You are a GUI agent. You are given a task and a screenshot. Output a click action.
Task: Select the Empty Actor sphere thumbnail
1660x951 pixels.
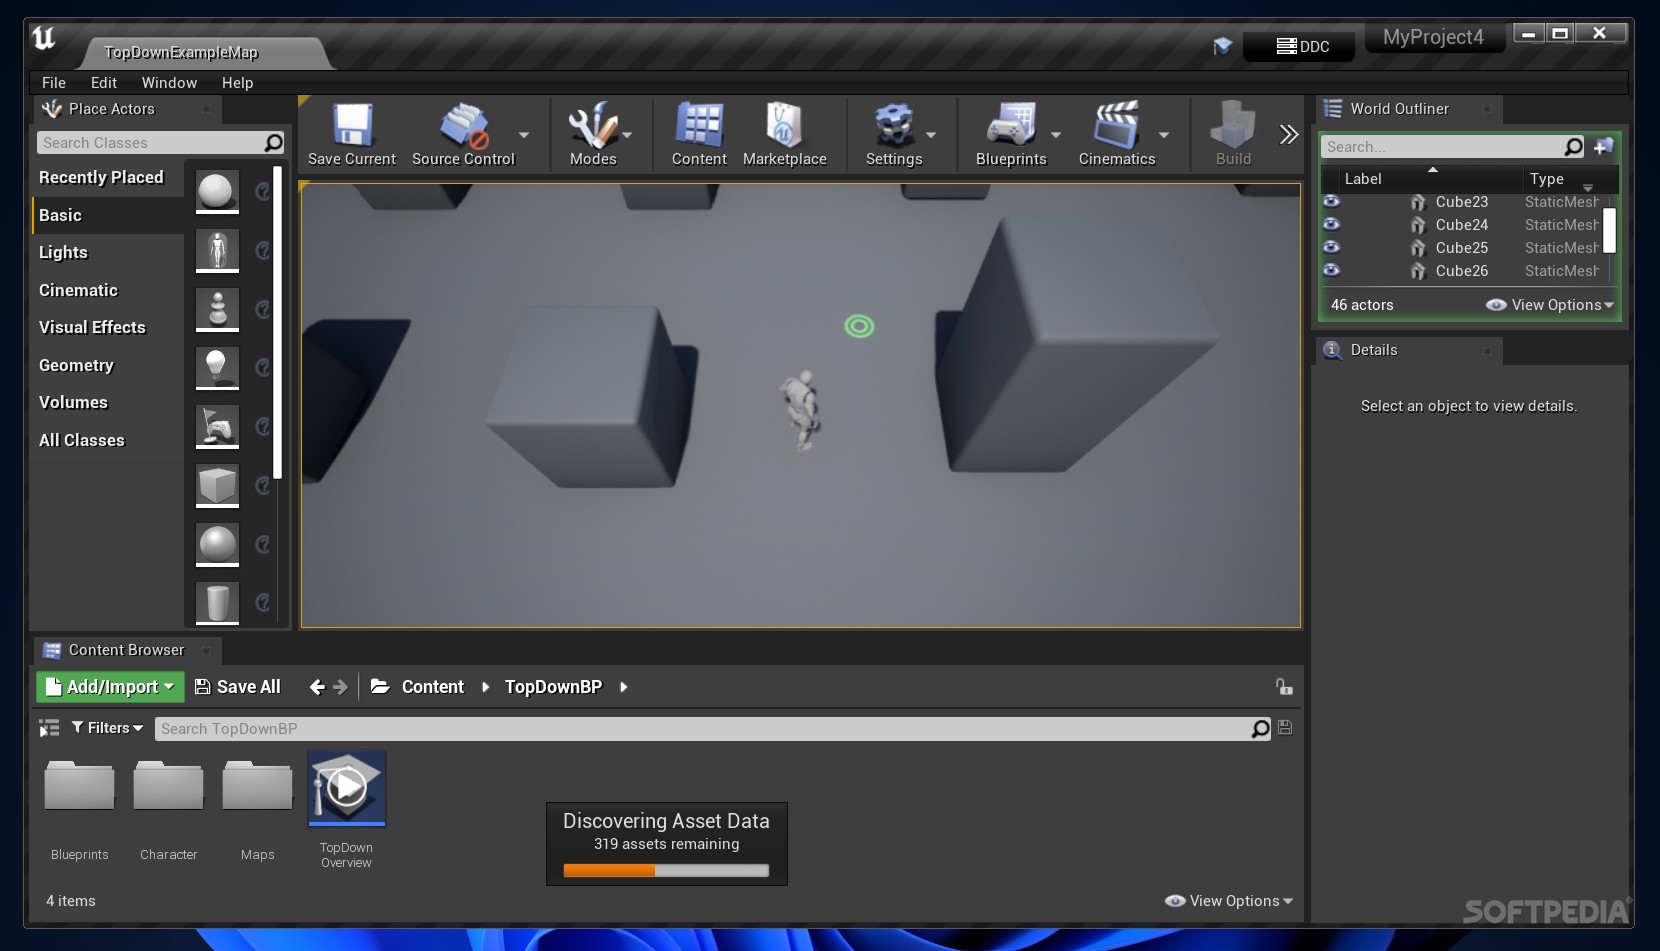(x=217, y=191)
